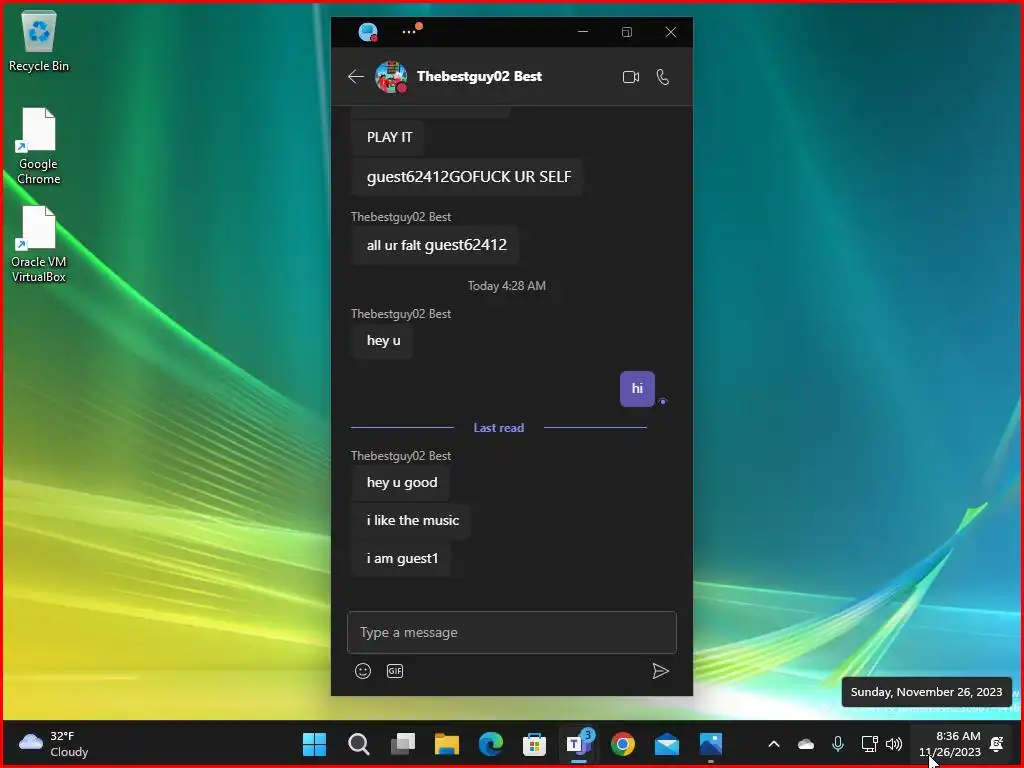
Task: Open the volume control tray icon
Action: click(x=894, y=744)
